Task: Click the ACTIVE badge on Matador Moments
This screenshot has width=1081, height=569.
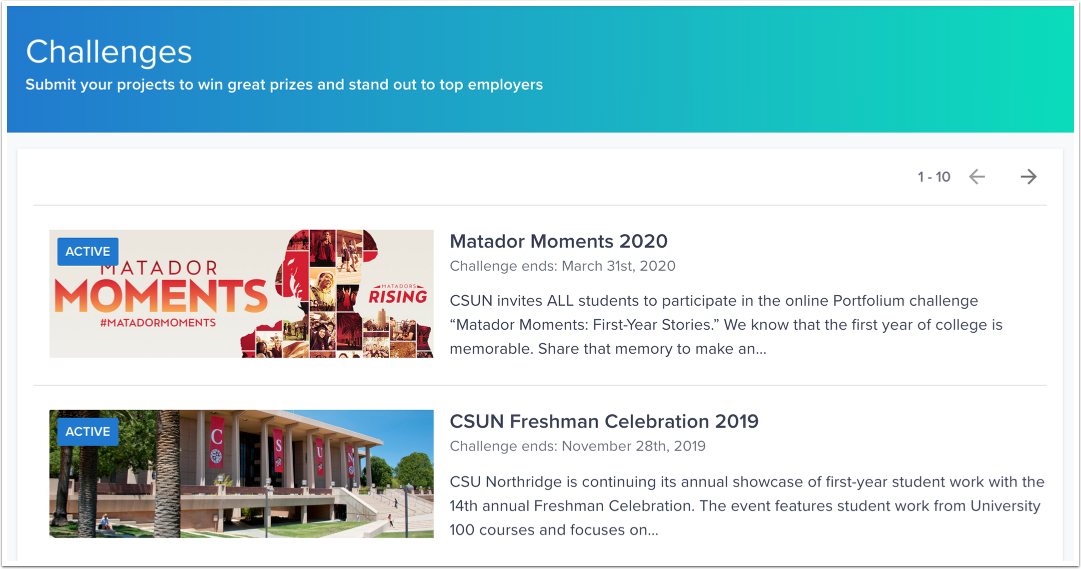Action: click(88, 252)
